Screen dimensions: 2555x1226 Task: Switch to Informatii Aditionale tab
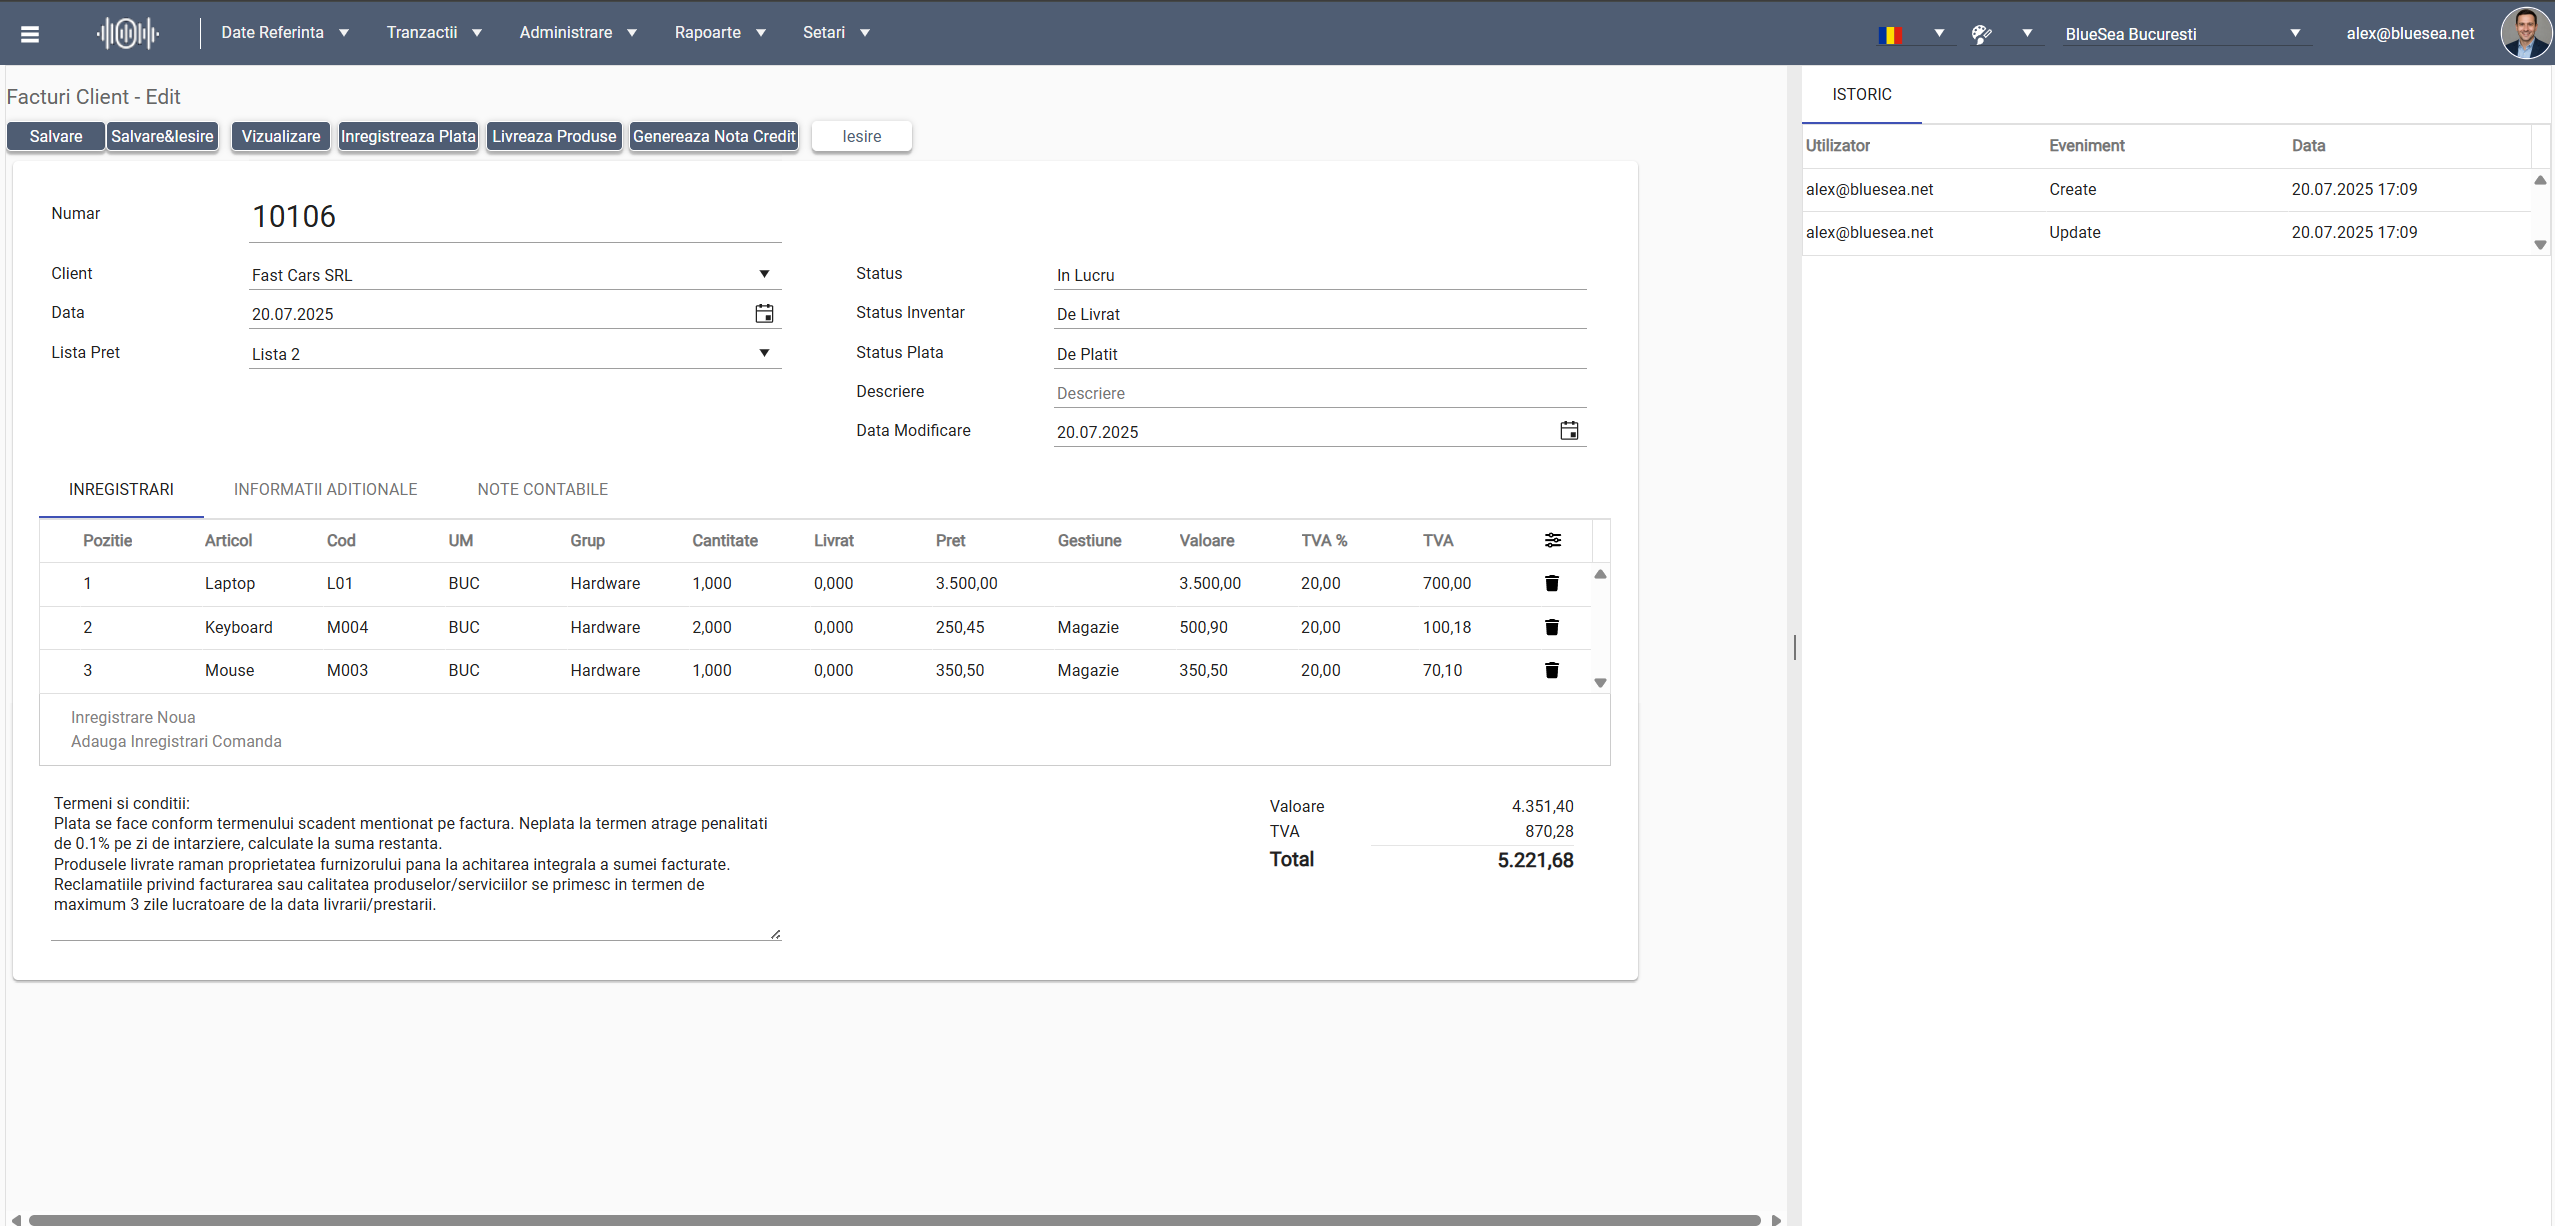click(325, 489)
